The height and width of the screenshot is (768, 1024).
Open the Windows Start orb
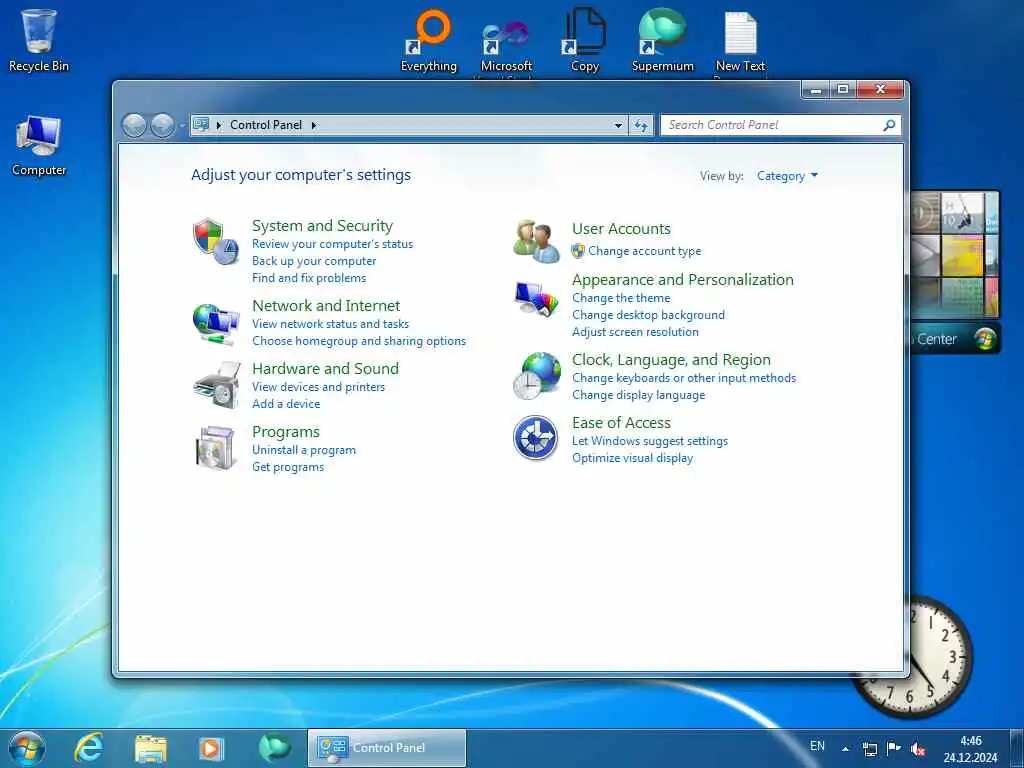[27, 748]
